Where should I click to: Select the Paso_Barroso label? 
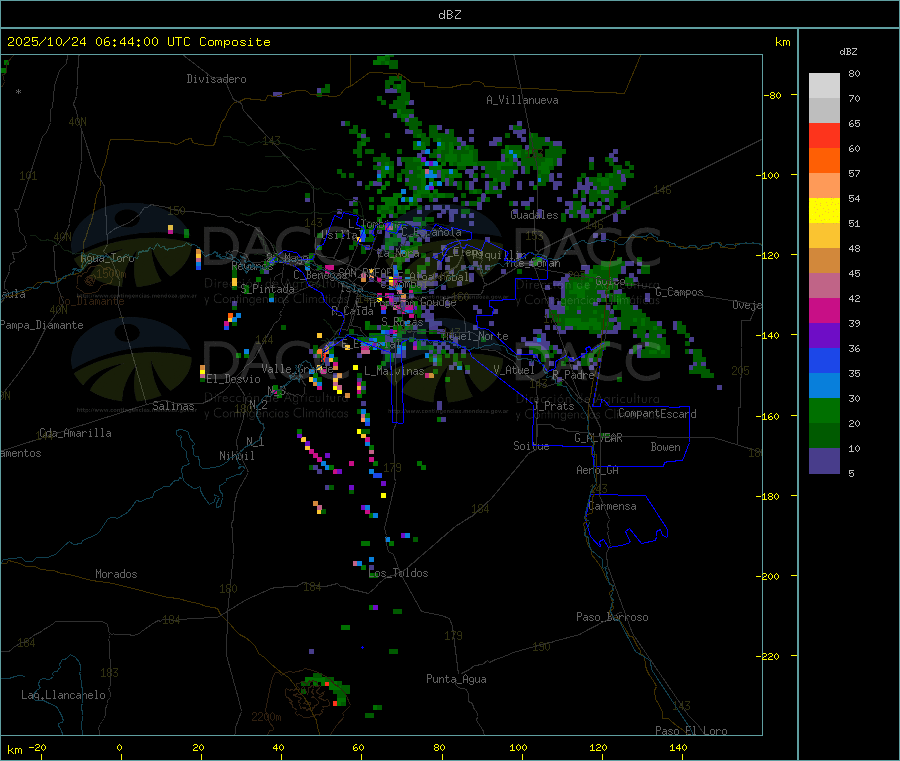[x=612, y=617]
